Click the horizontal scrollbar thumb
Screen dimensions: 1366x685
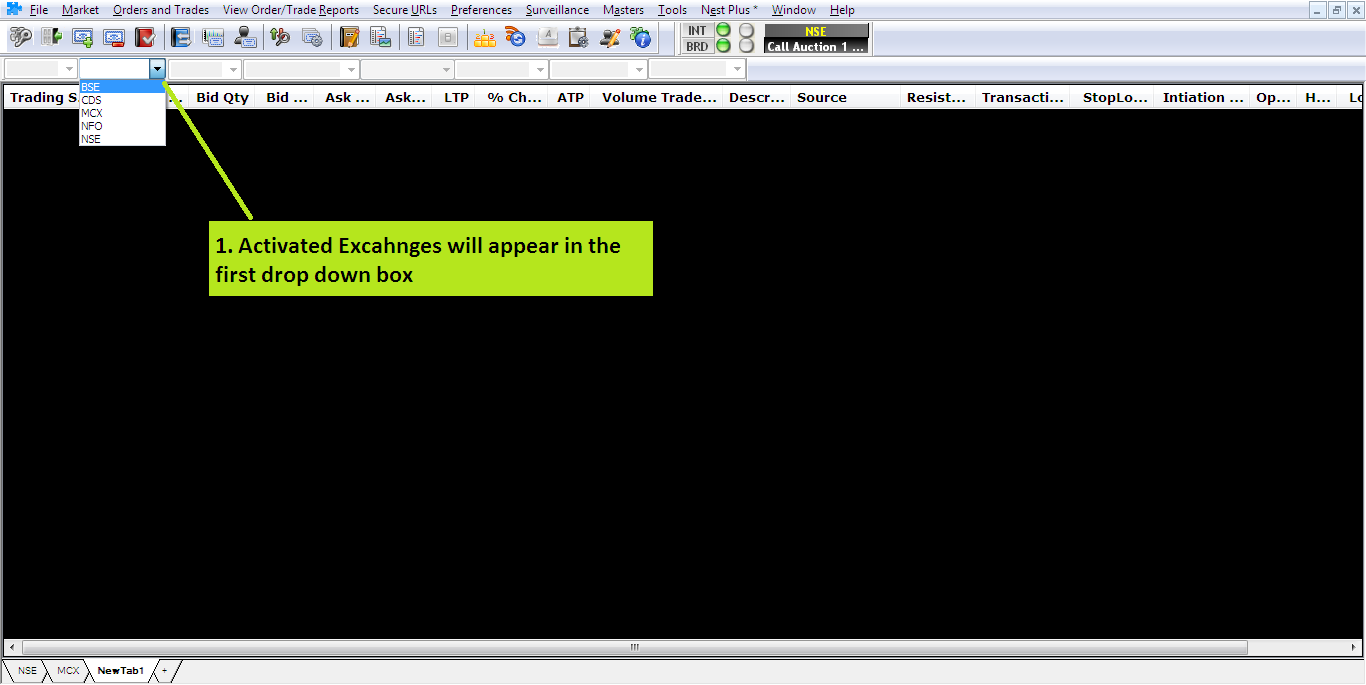click(x=634, y=647)
